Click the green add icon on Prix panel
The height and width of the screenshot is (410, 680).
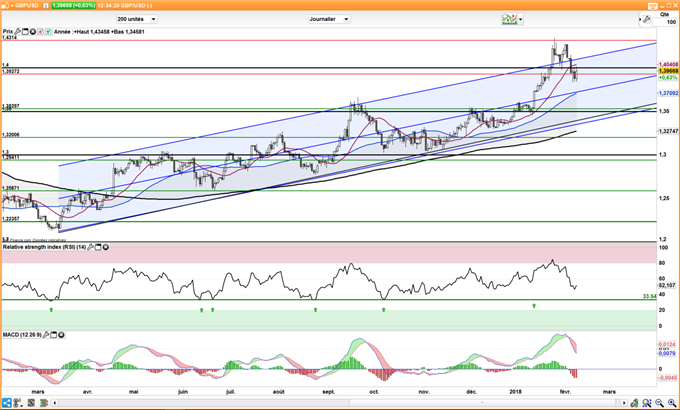48,32
